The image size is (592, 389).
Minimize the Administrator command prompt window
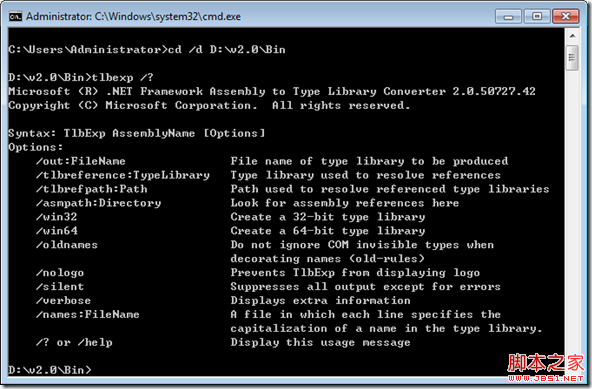click(x=508, y=17)
